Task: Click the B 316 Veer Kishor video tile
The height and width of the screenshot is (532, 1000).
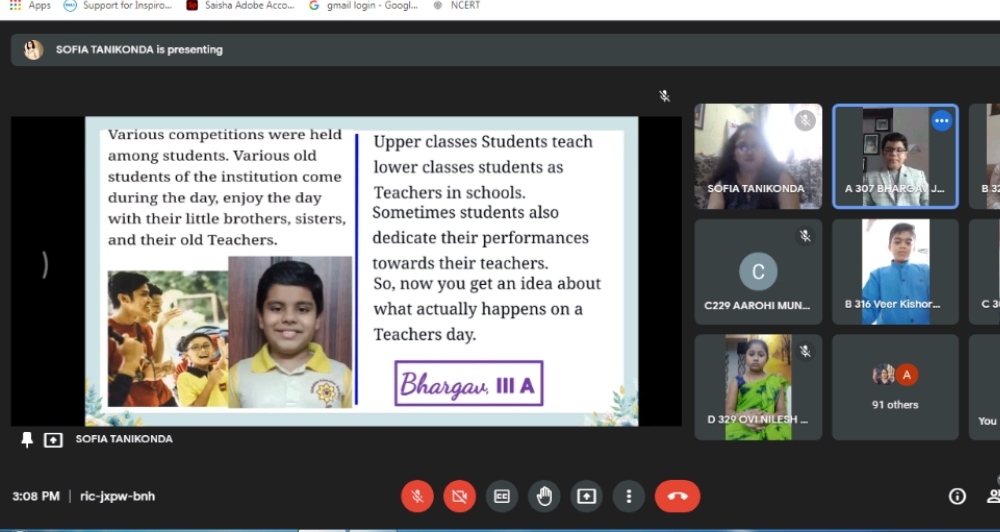Action: coord(895,271)
